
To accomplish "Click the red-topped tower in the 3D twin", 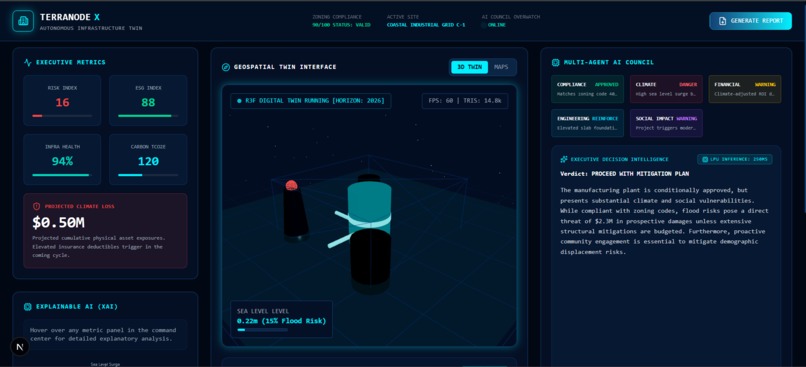I will [295, 211].
